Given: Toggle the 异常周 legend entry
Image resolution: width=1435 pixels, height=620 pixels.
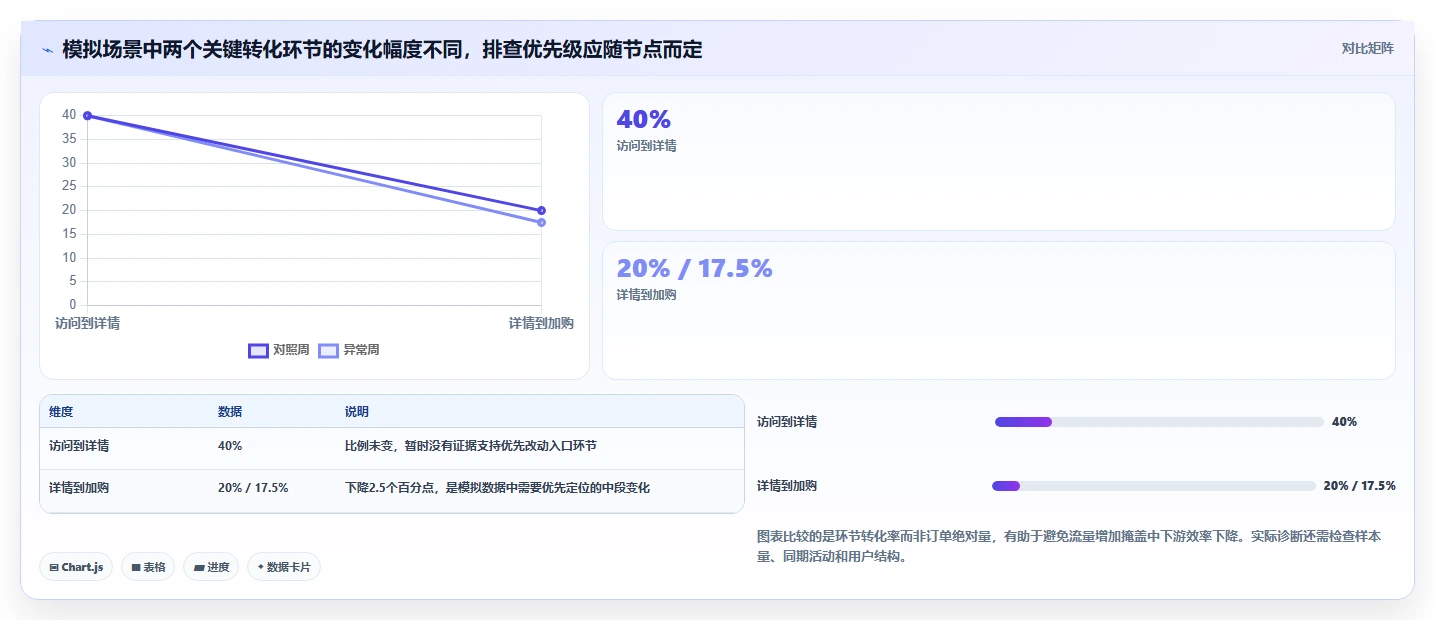Looking at the screenshot, I should coord(349,350).
